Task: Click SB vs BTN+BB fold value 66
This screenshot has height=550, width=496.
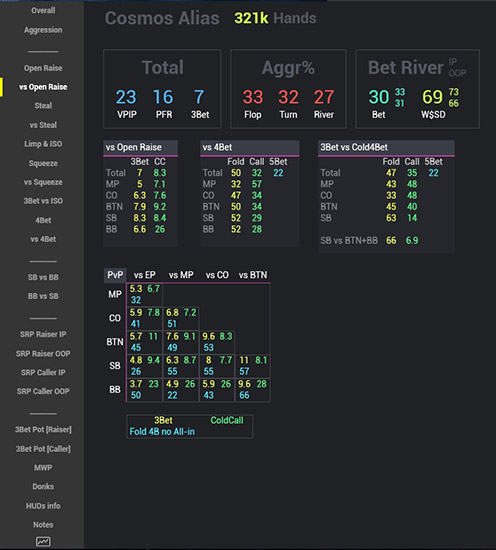Action: tap(391, 241)
